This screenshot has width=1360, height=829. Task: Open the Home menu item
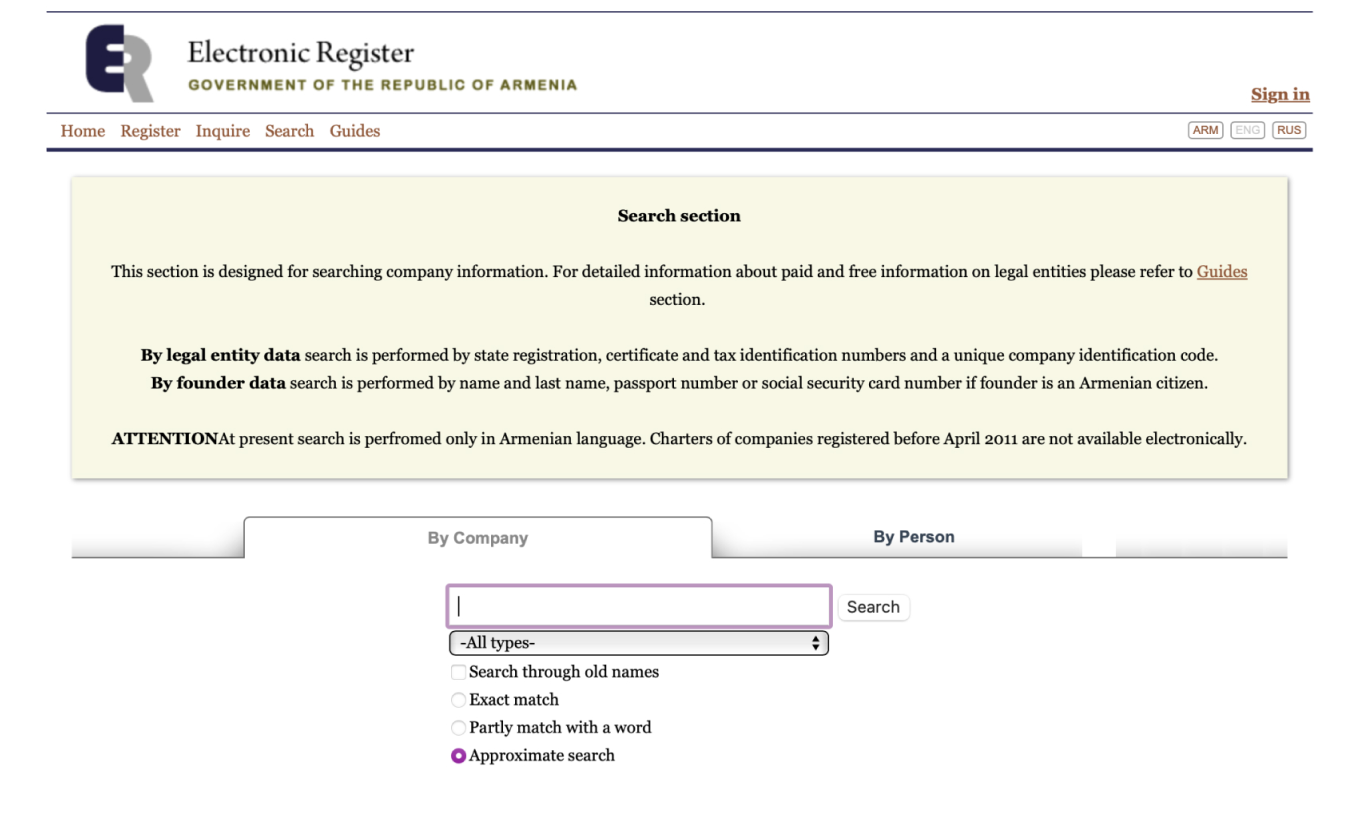coord(83,131)
